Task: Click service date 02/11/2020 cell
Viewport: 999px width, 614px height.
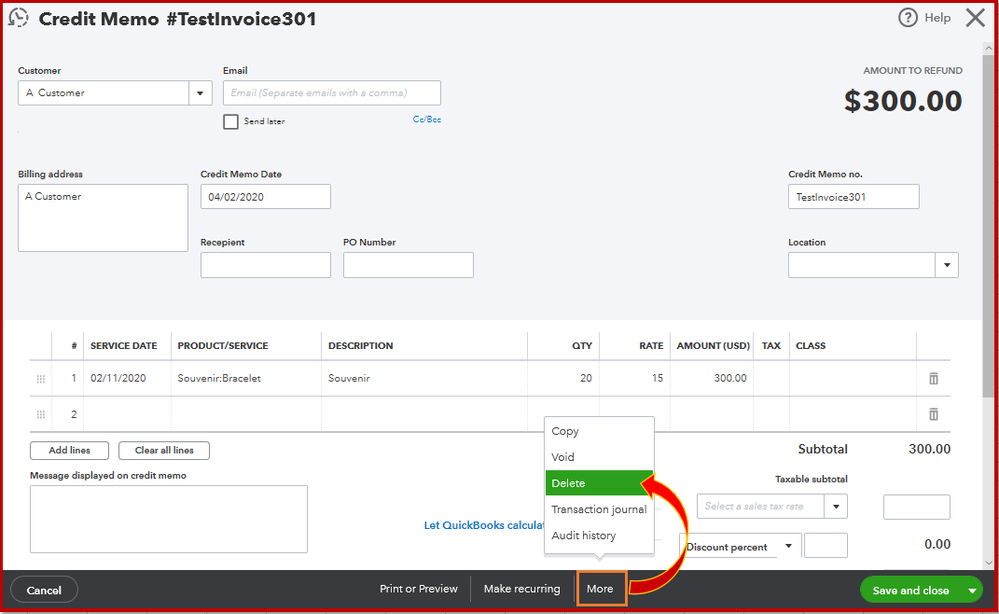Action: pos(127,378)
